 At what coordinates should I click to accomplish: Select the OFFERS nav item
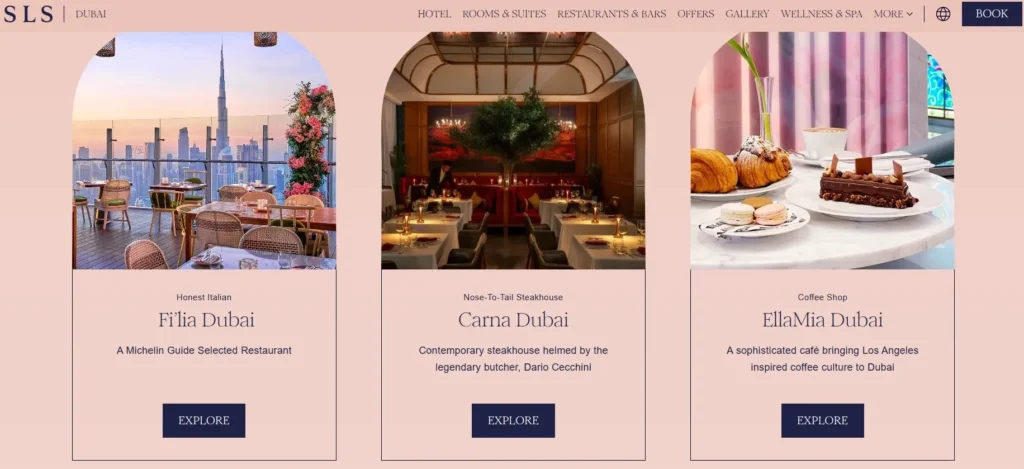[x=696, y=14]
